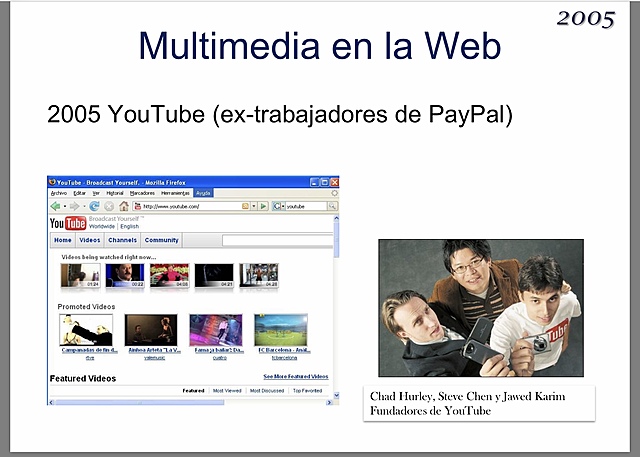
Task: Open the Editar menu
Action: click(x=80, y=193)
